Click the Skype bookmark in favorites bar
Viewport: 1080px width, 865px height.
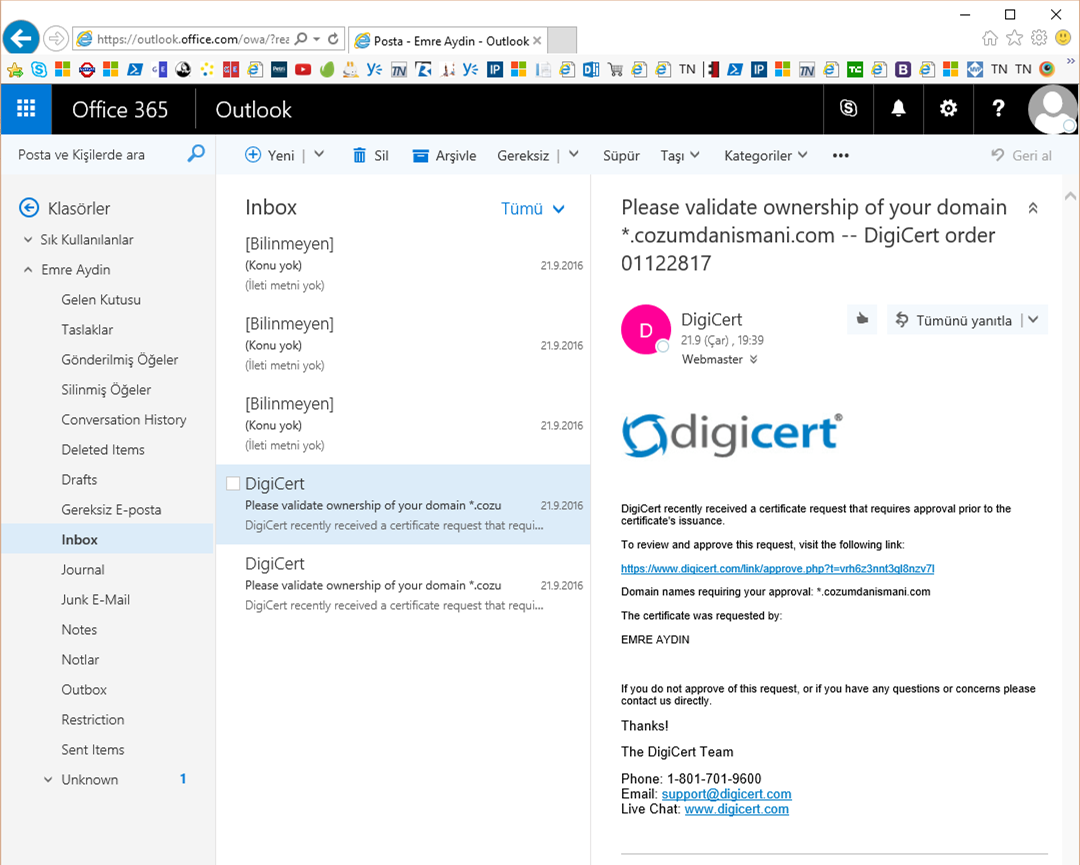pos(39,70)
